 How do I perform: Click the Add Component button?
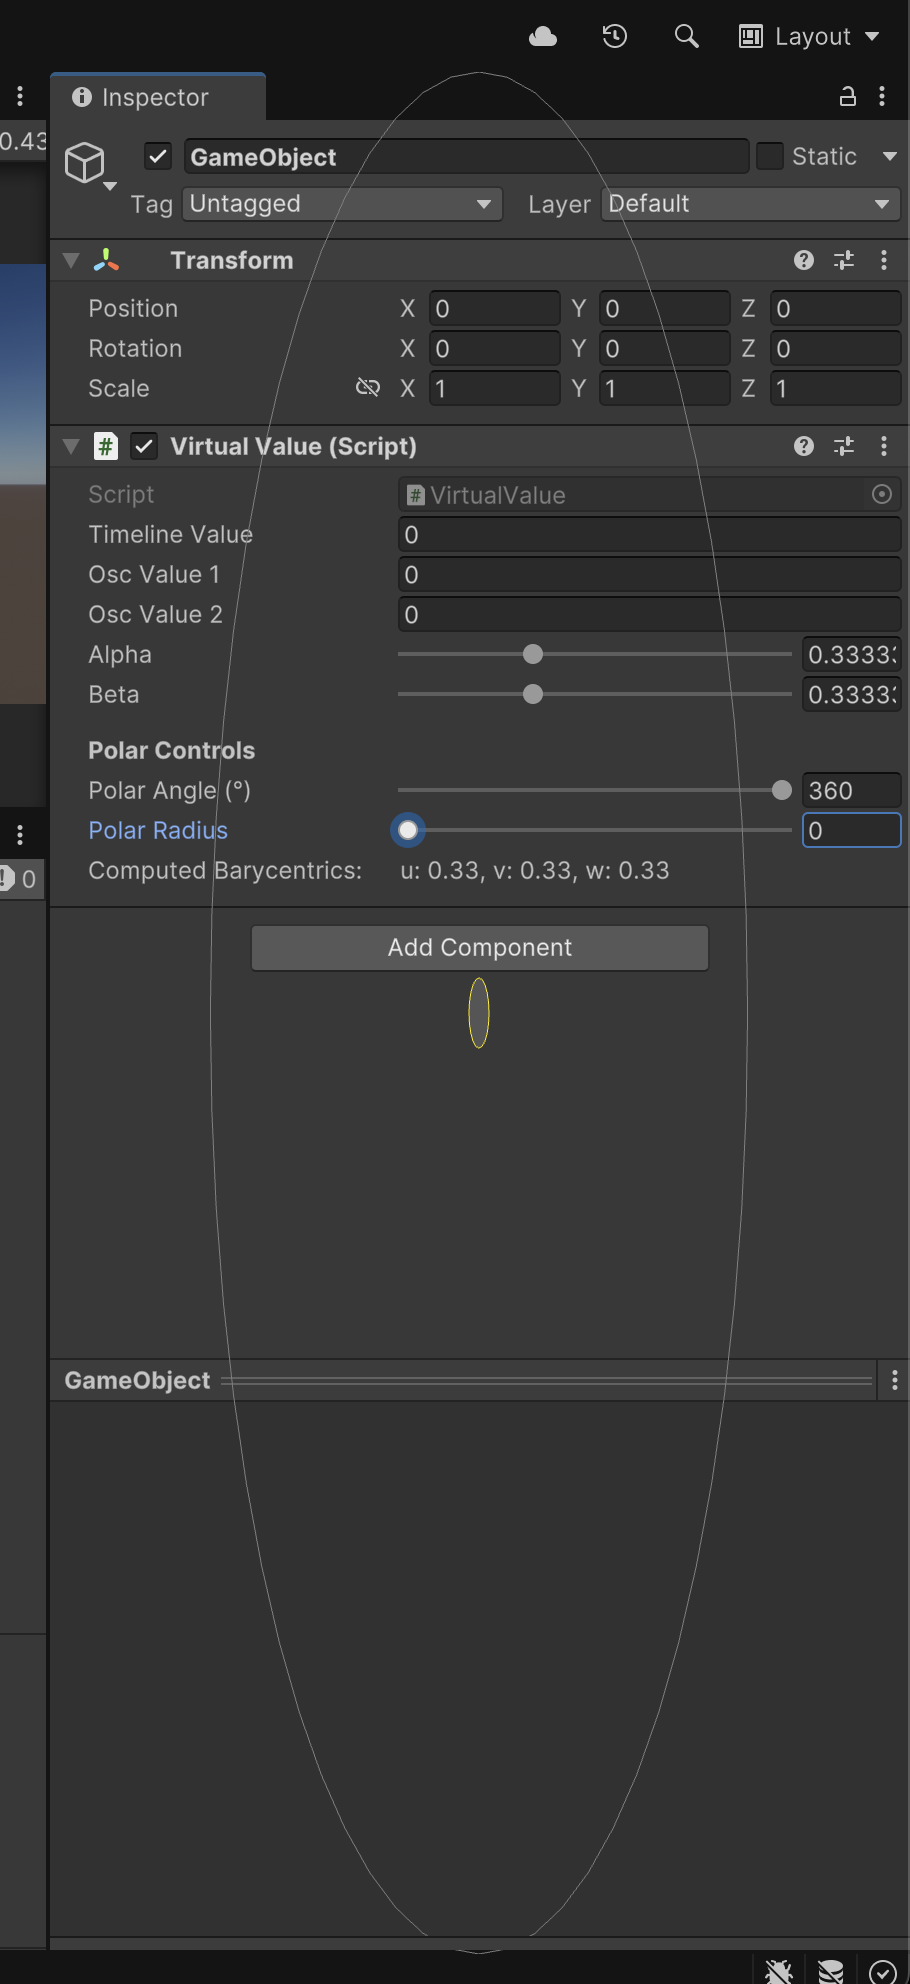[x=479, y=947]
